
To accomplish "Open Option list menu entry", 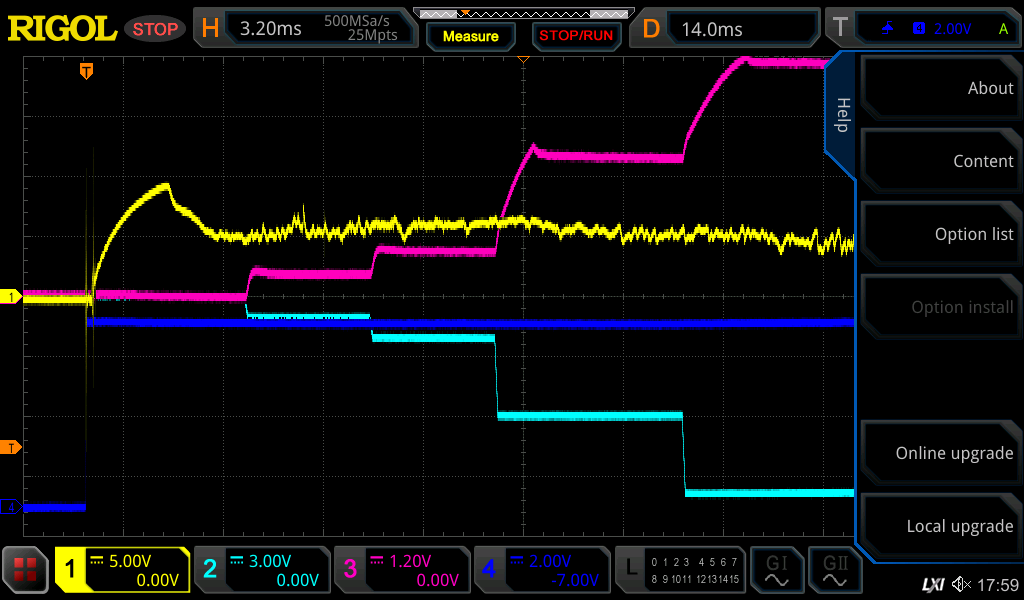I will click(940, 234).
